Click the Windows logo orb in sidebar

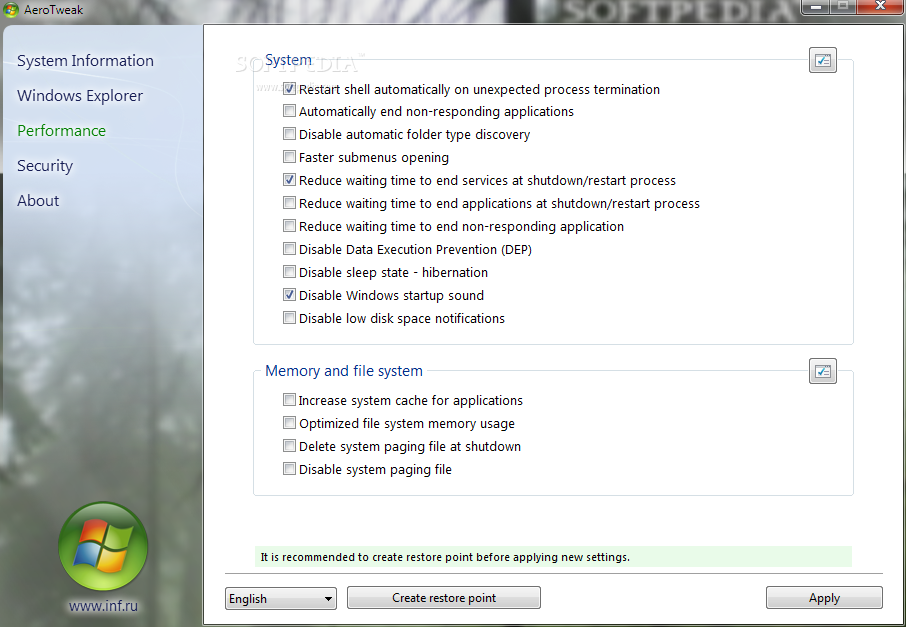pos(103,546)
